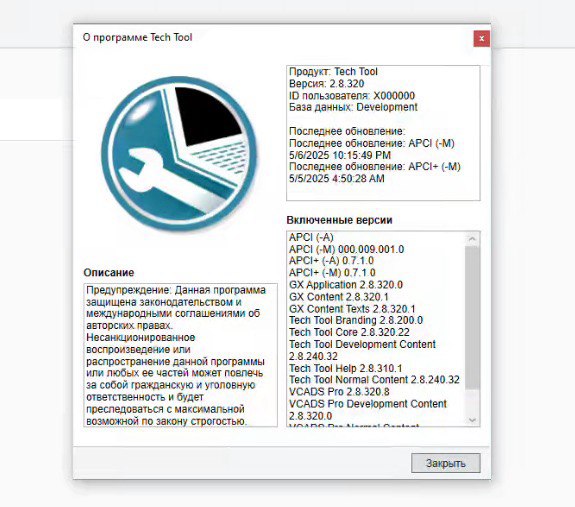Image resolution: width=575 pixels, height=507 pixels.
Task: Click the ID пользователя: X000000 line
Action: [x=352, y=96]
